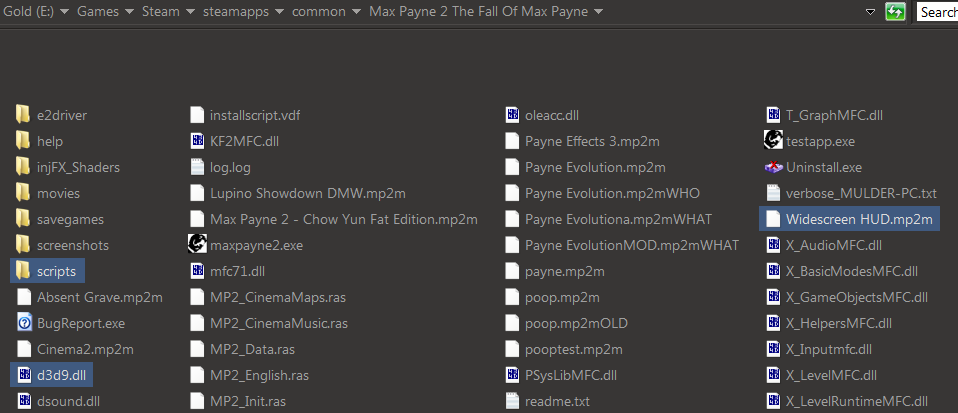Click the installscript.vdf file icon
This screenshot has height=413, width=958.
(x=198, y=115)
